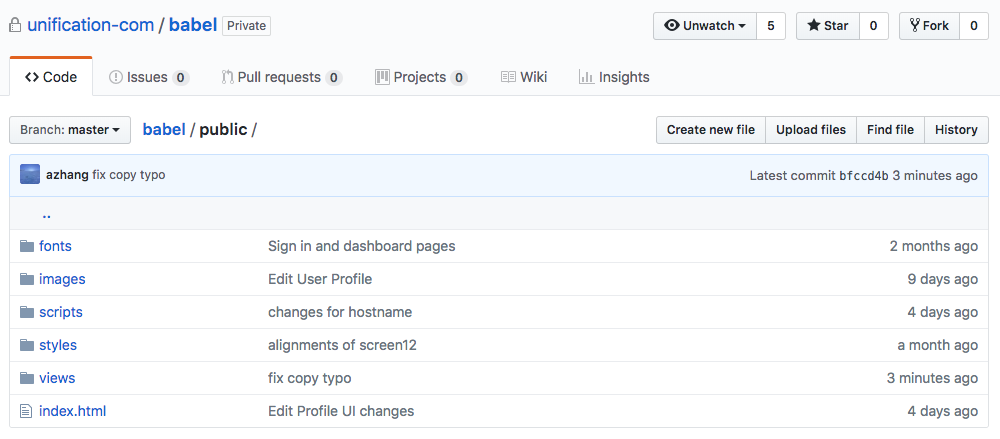Open the latest commit message 'fix copy typo'
Viewport: 1000px width, 439px height.
(129, 175)
